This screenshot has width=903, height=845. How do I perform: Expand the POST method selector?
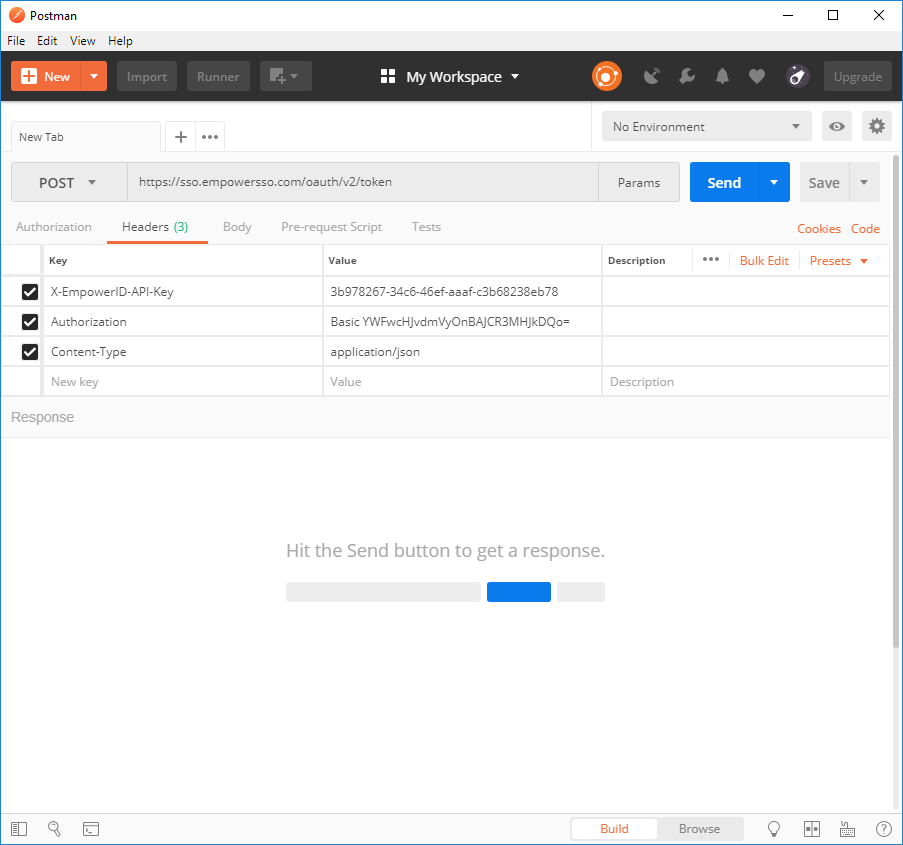click(68, 182)
